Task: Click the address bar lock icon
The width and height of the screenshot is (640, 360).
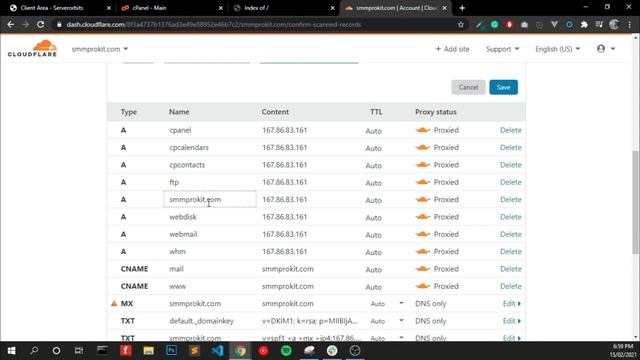Action: pyautogui.click(x=59, y=24)
